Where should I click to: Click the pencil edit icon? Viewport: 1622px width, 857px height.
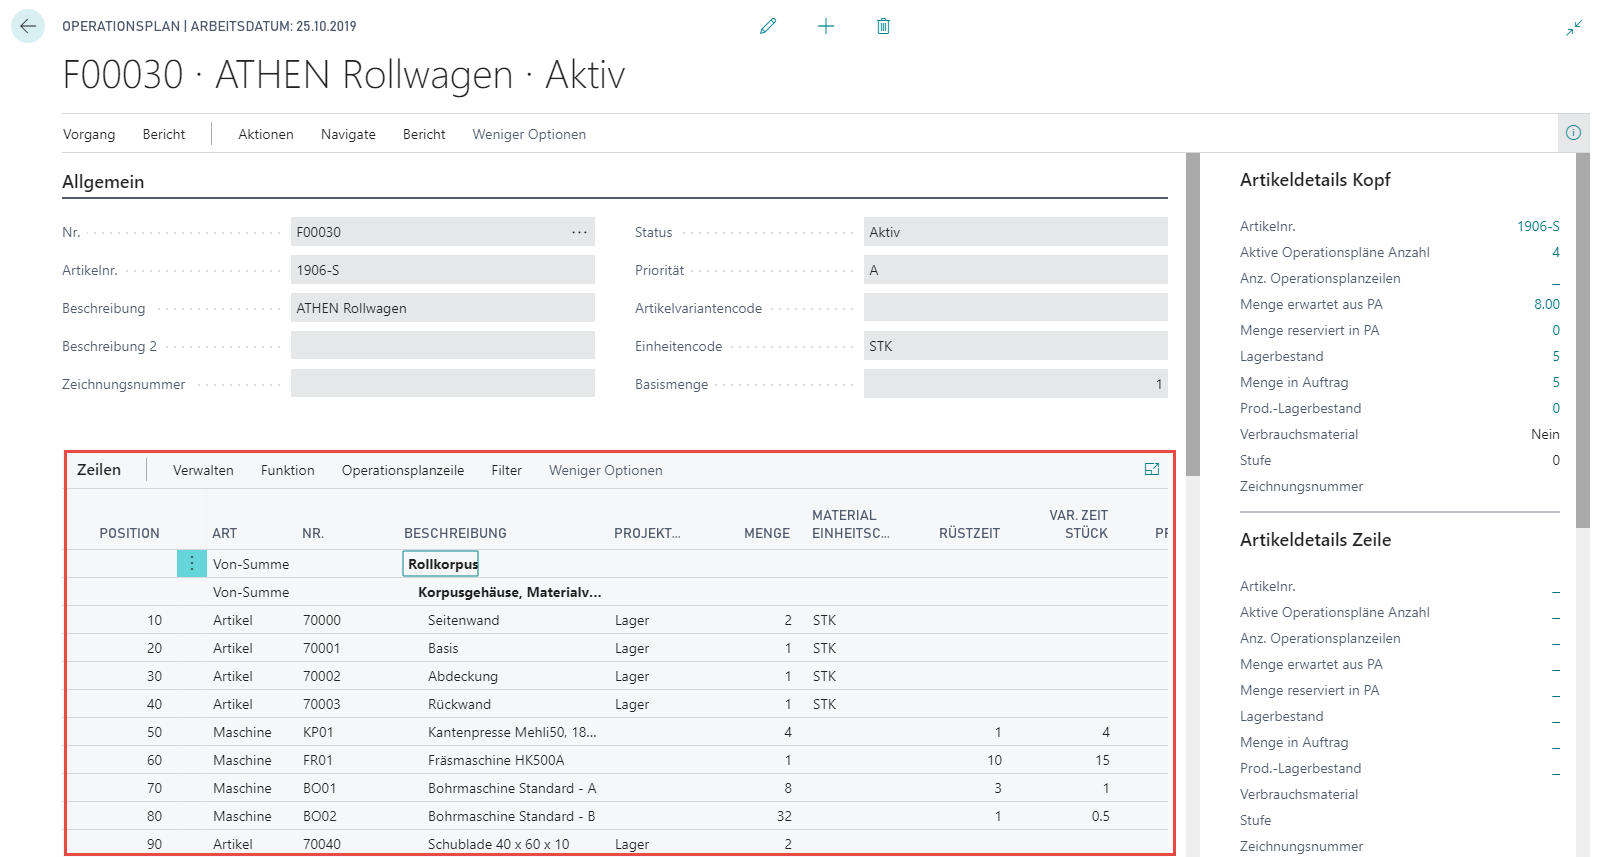coord(768,26)
